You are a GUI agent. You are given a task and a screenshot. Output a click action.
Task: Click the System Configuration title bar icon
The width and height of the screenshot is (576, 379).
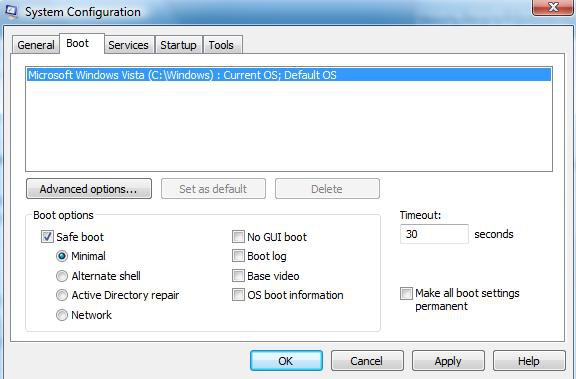[x=11, y=11]
